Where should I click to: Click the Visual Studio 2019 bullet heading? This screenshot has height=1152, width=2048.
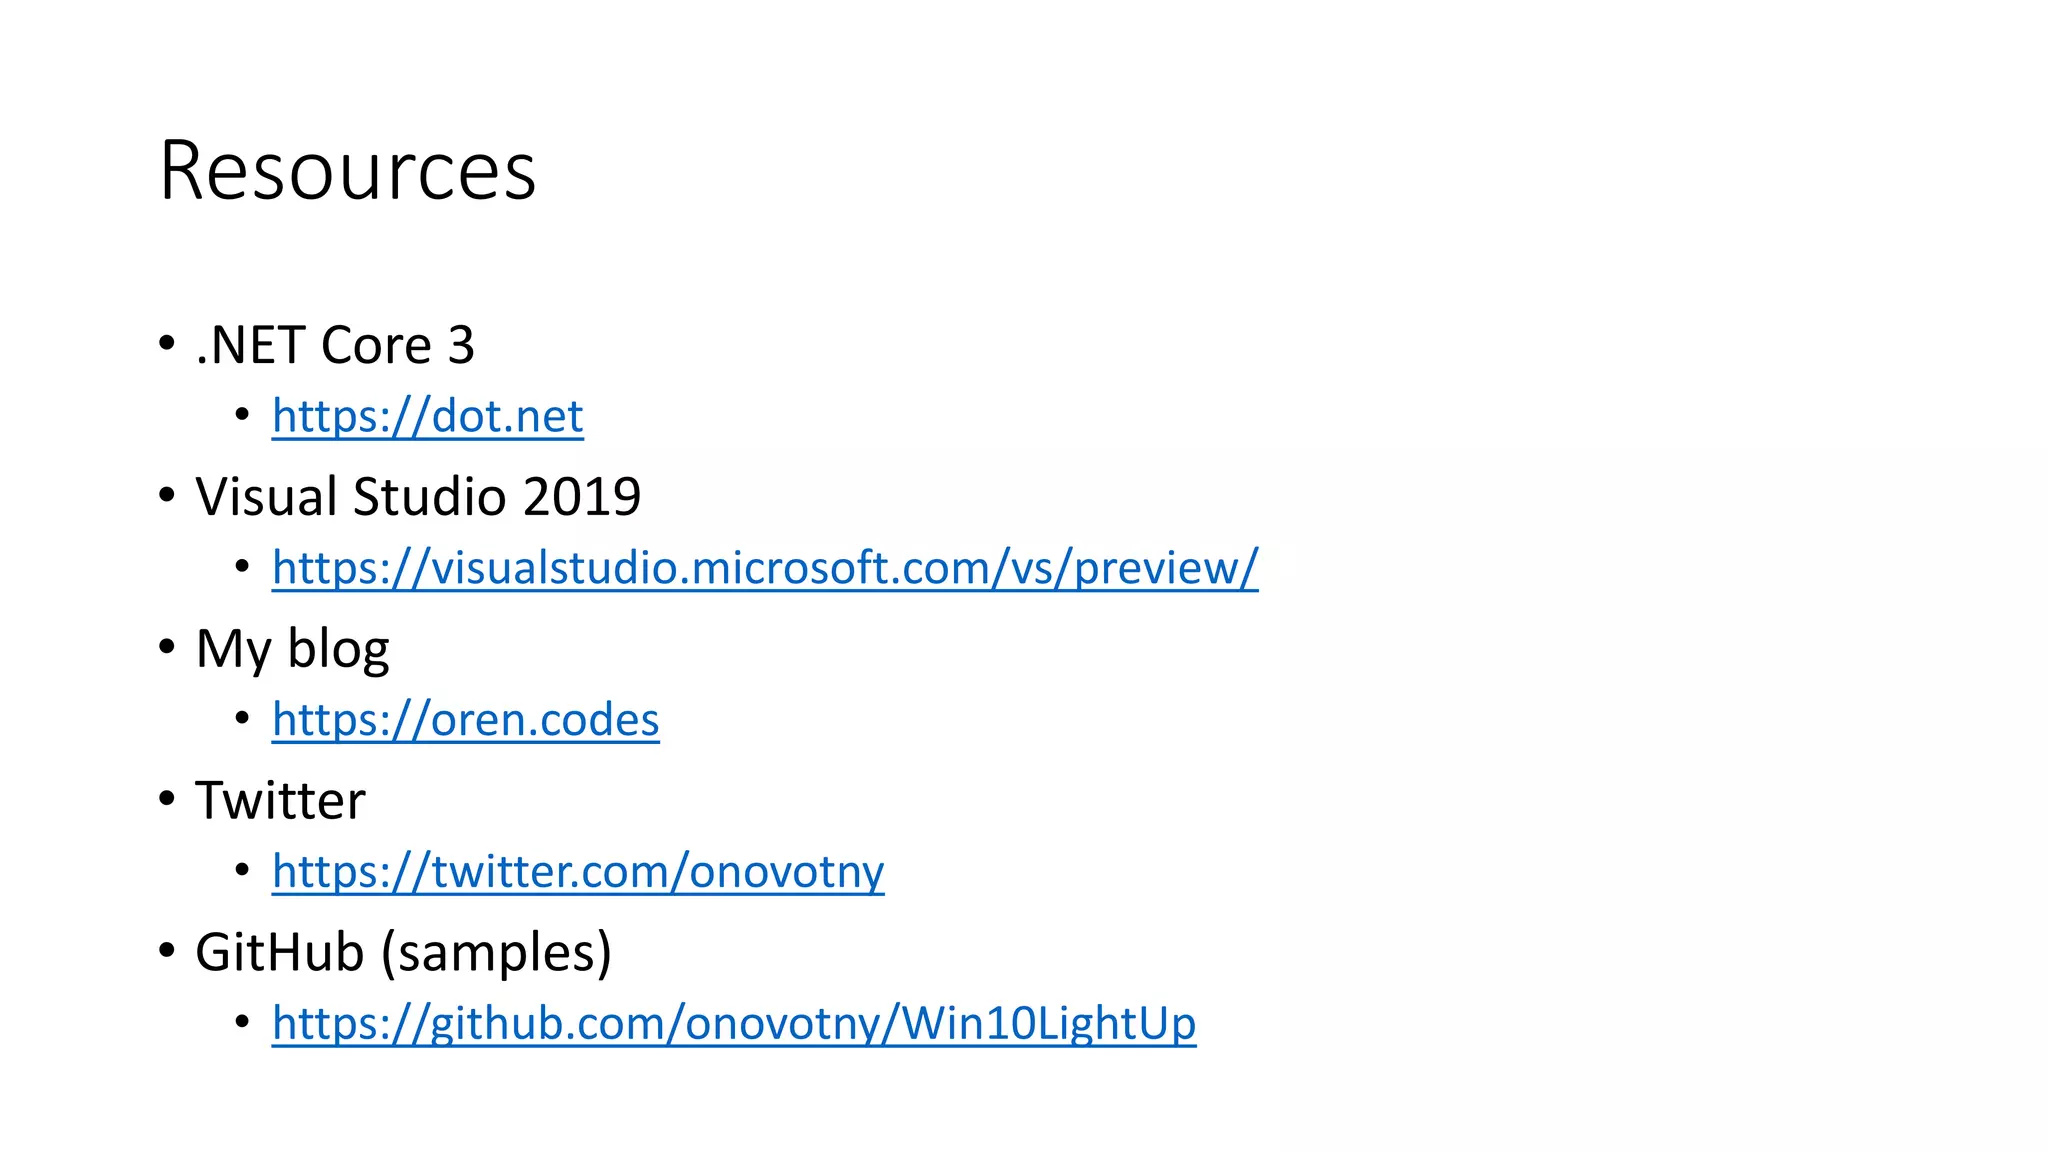pos(418,497)
